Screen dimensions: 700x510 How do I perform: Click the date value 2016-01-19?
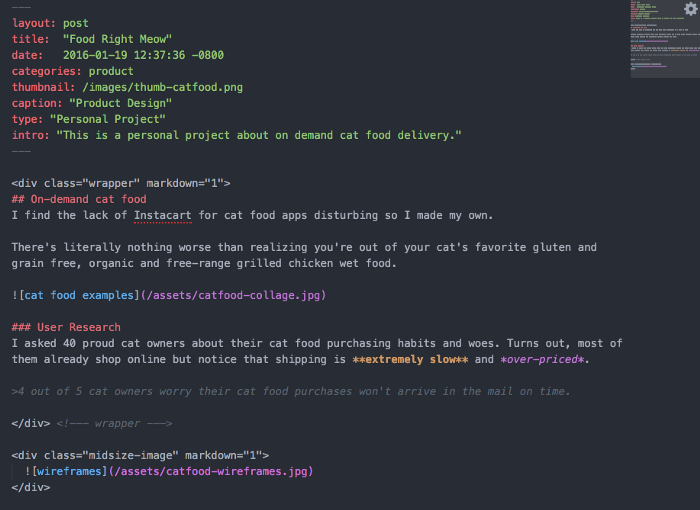click(100, 55)
